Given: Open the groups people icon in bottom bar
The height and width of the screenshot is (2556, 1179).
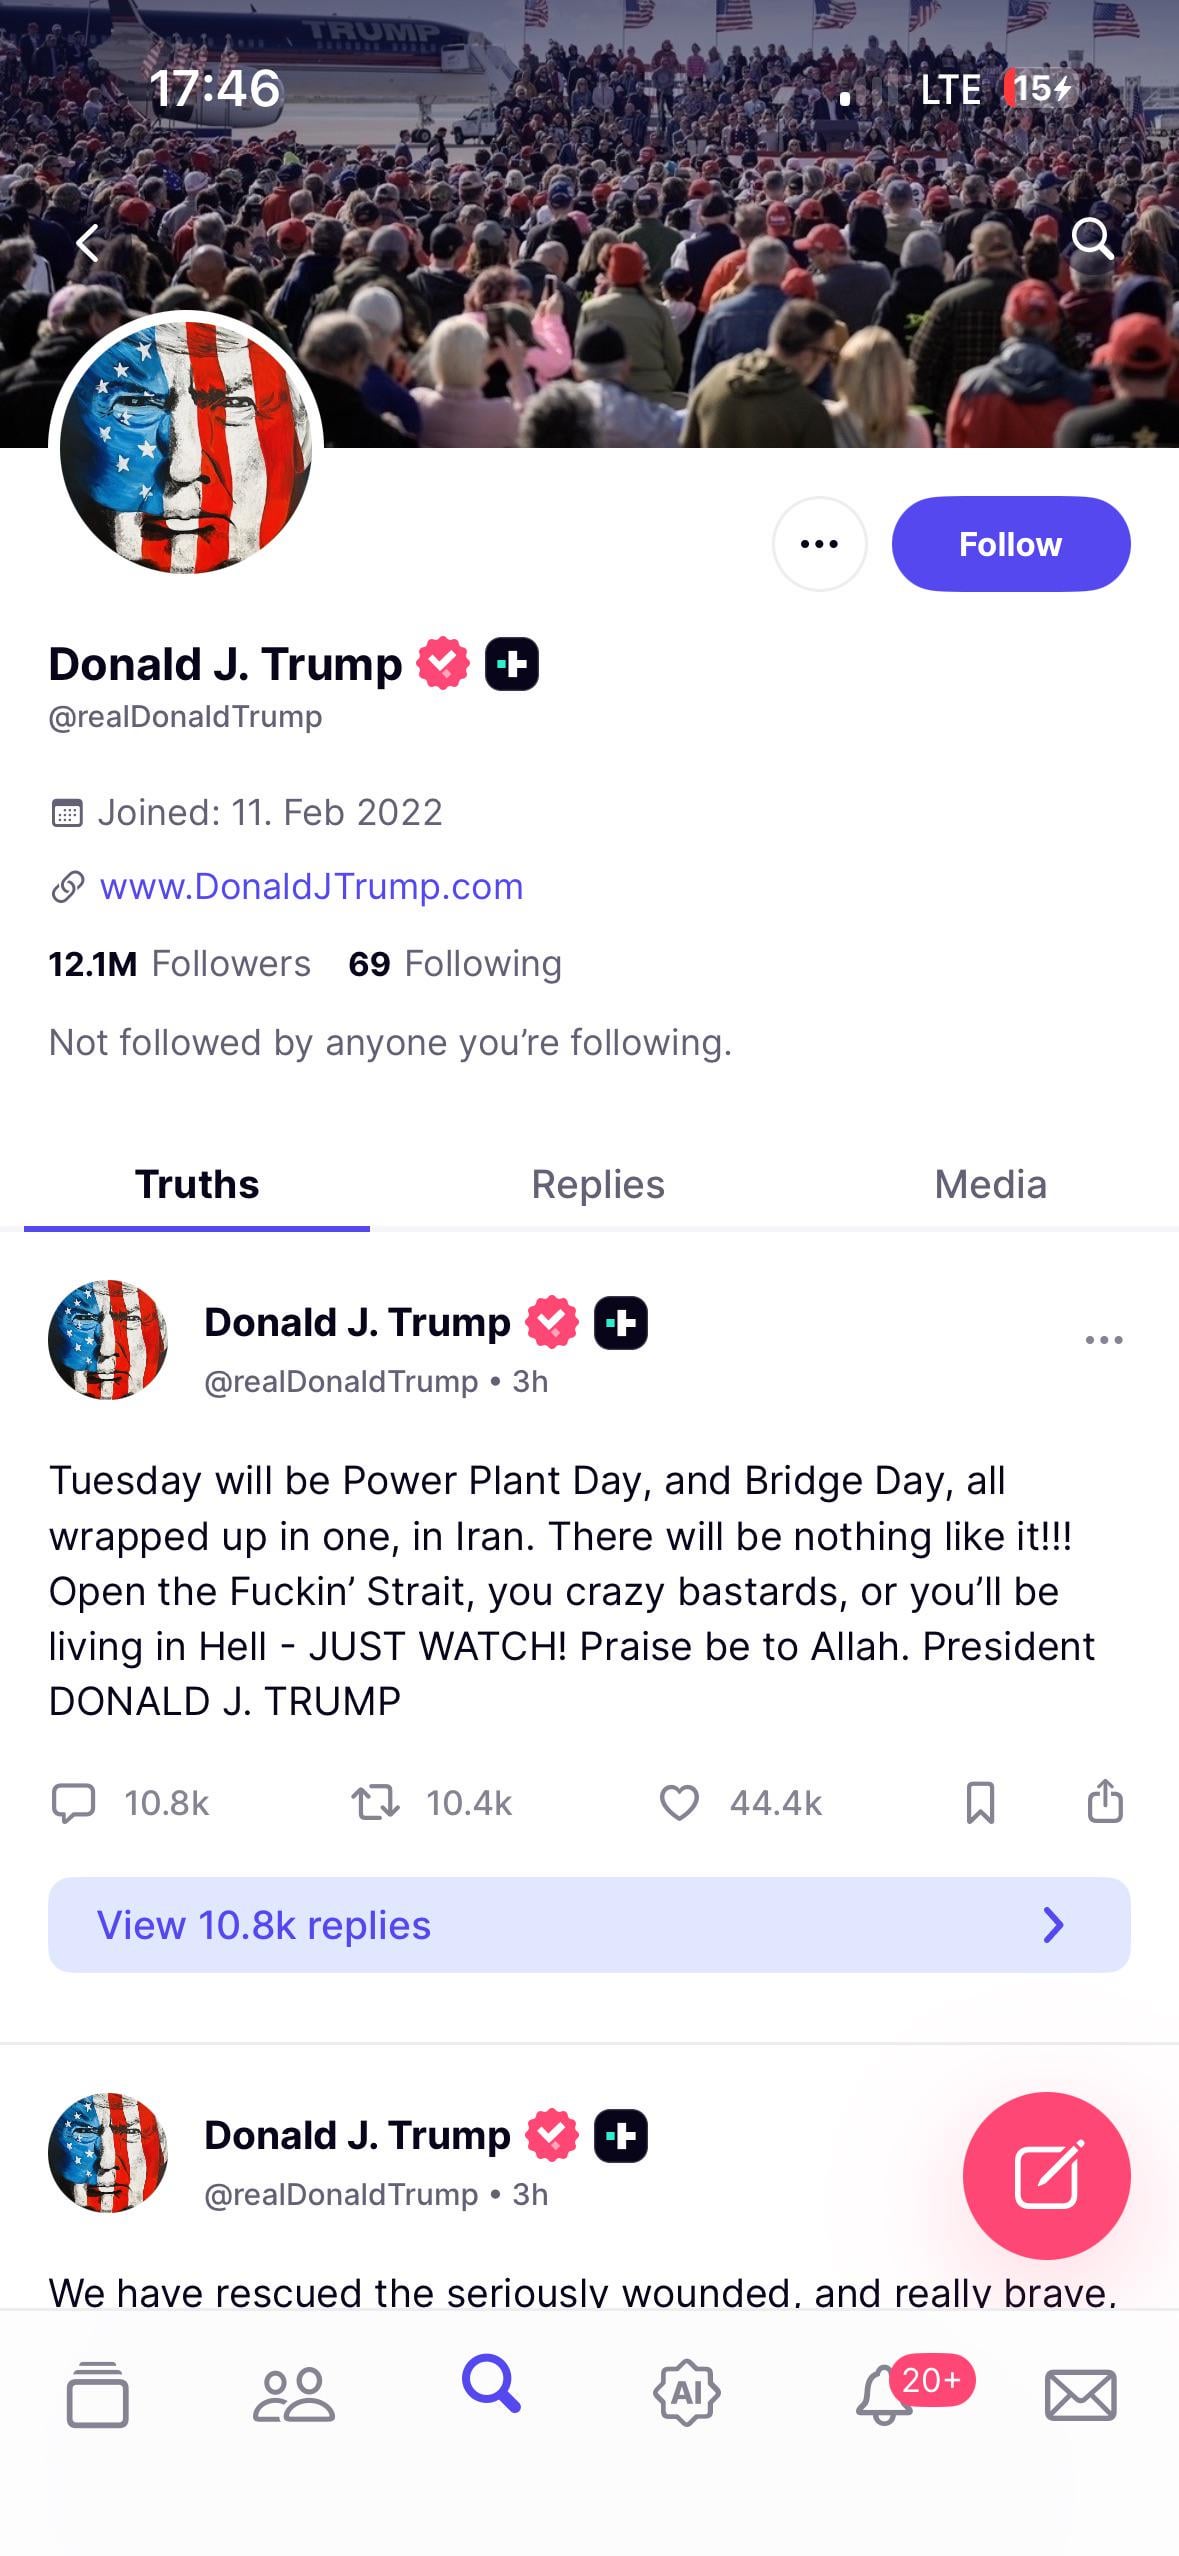Looking at the screenshot, I should point(294,2395).
